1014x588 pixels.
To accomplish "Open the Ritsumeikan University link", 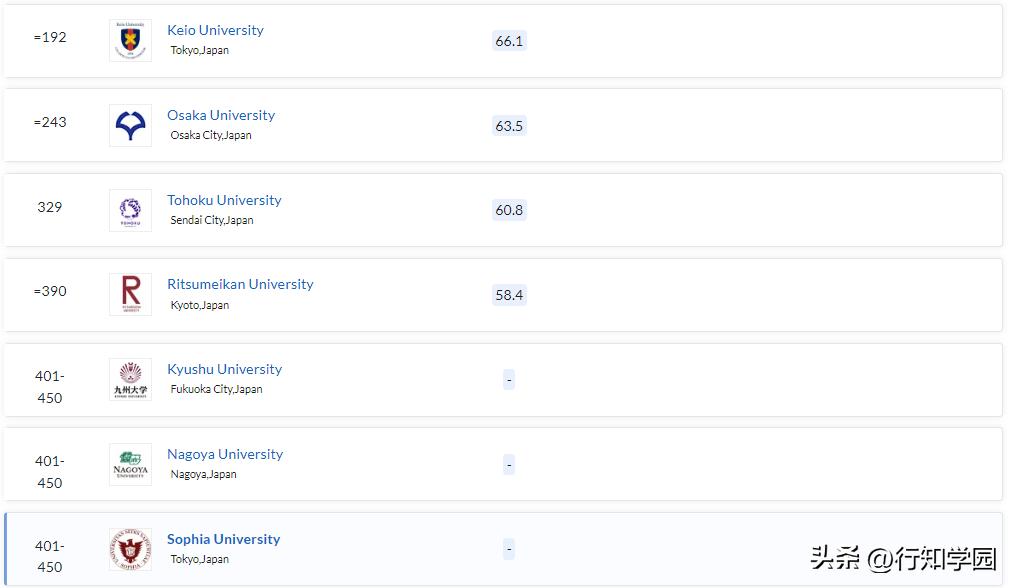I will tap(240, 284).
